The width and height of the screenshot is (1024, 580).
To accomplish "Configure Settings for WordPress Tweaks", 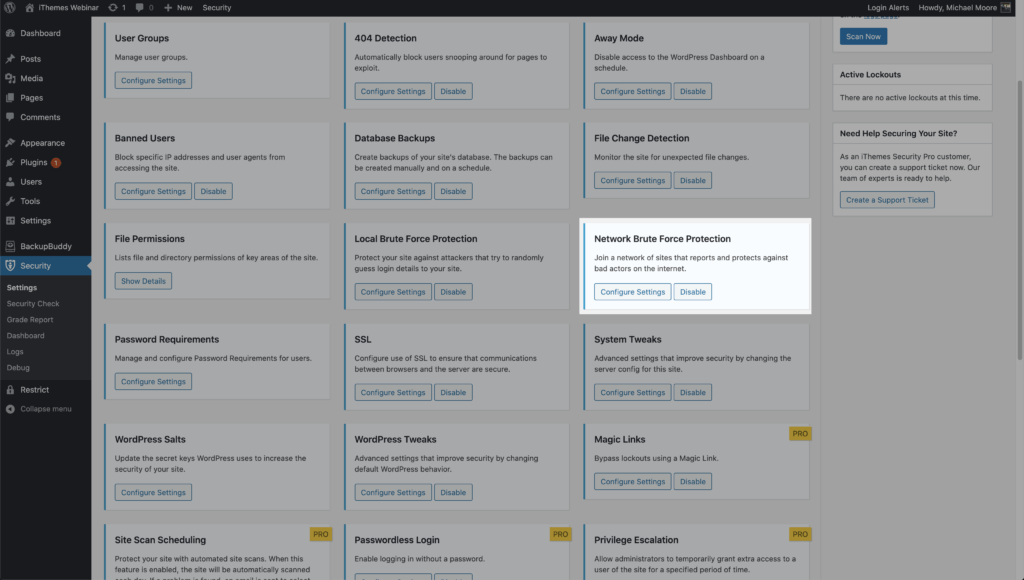I will tap(393, 492).
